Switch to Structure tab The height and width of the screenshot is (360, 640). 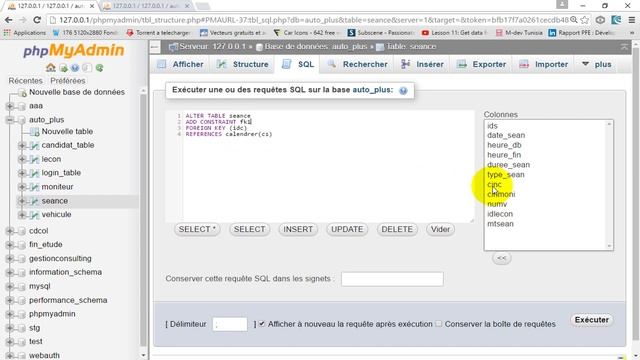[242, 64]
